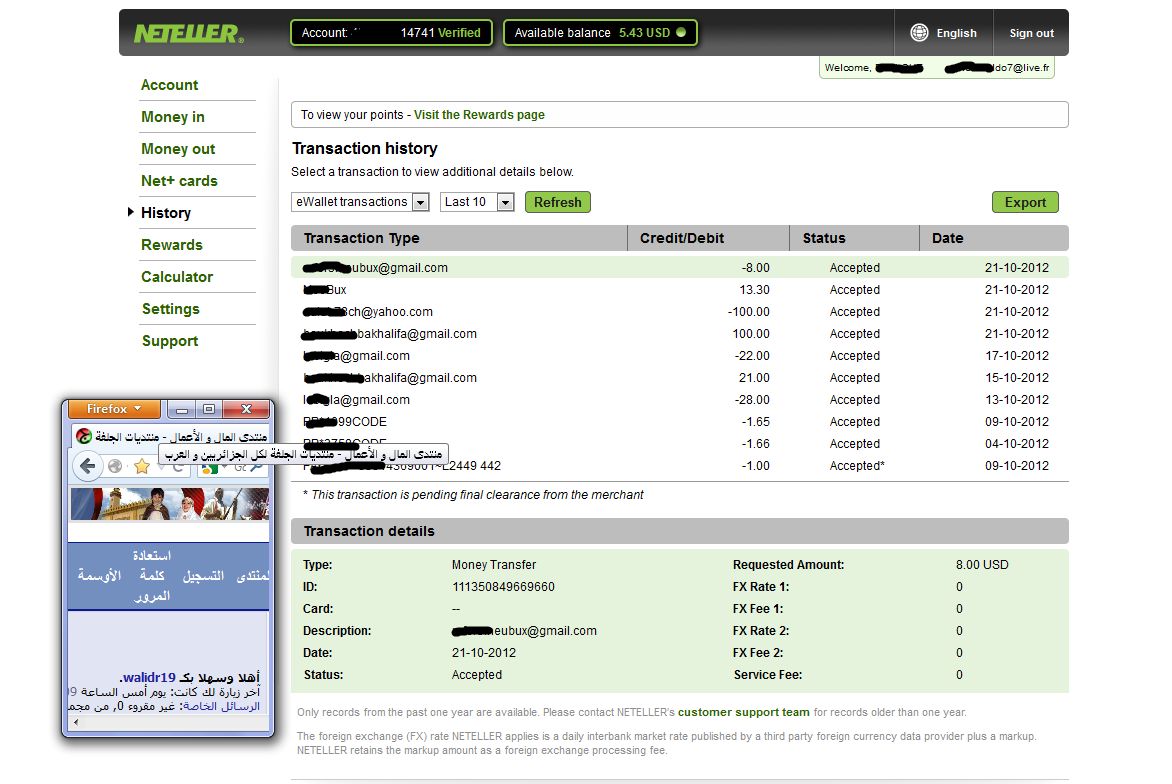The width and height of the screenshot is (1172, 784).
Task: Visit the Rewards page link
Action: click(x=479, y=115)
